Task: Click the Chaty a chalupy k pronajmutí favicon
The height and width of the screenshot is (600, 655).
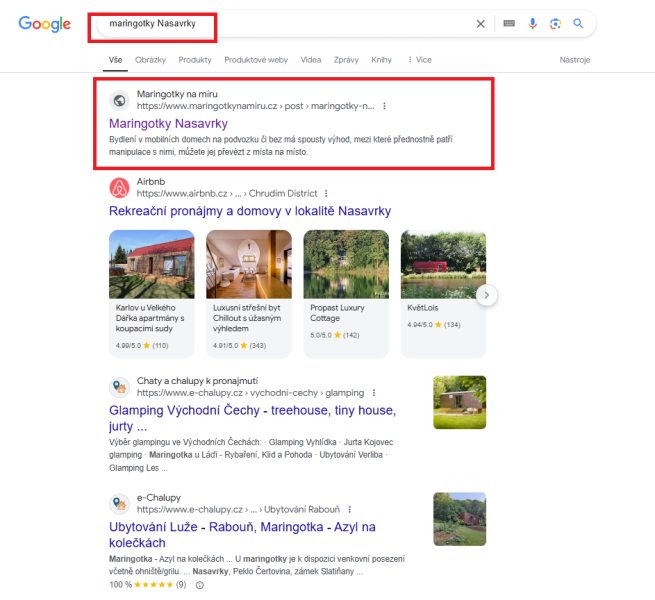Action: click(119, 387)
